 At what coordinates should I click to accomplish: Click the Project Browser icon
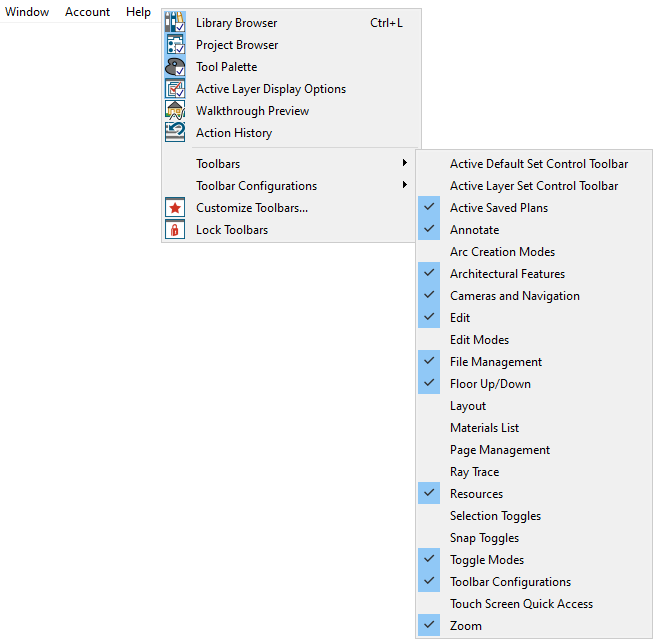tap(175, 45)
